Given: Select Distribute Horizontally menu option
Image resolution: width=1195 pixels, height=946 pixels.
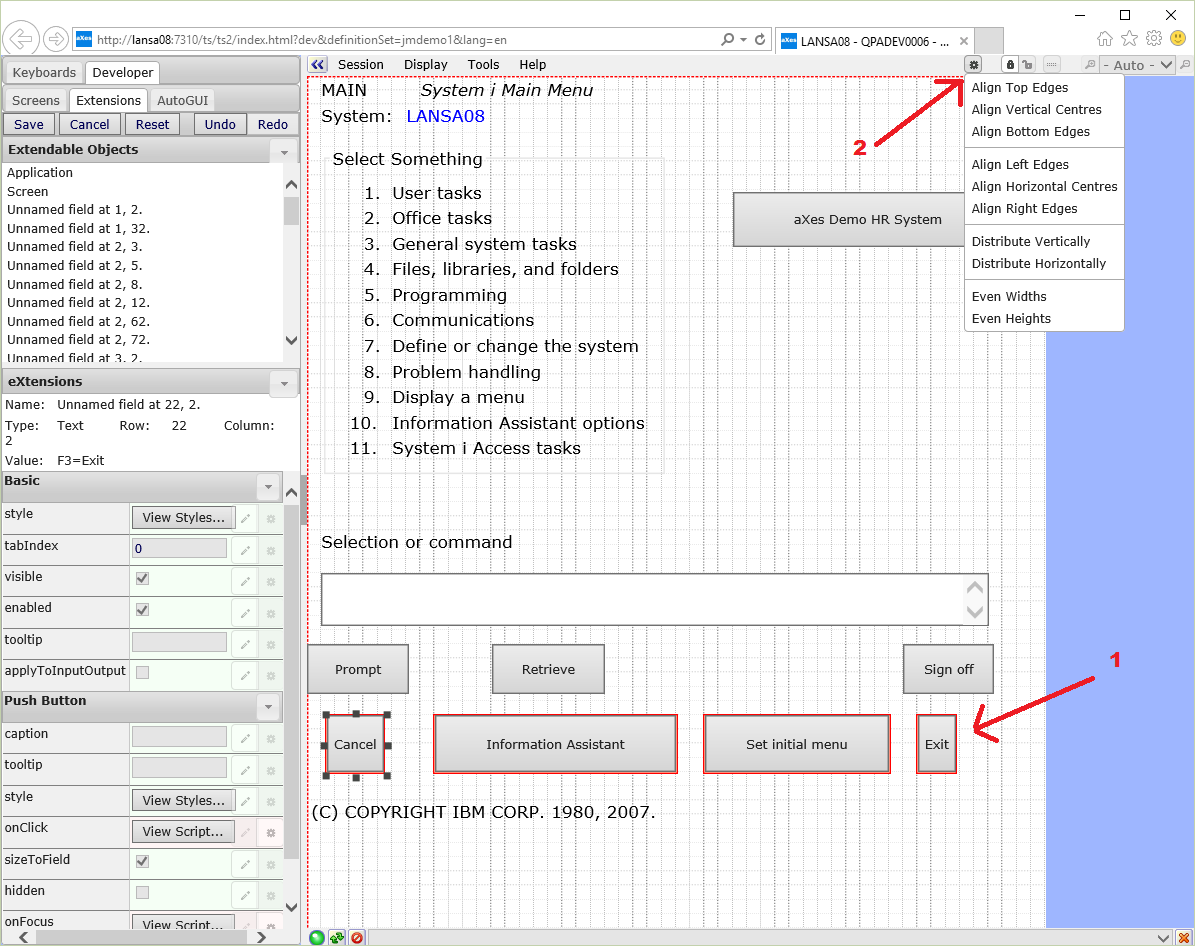Looking at the screenshot, I should click(1038, 264).
